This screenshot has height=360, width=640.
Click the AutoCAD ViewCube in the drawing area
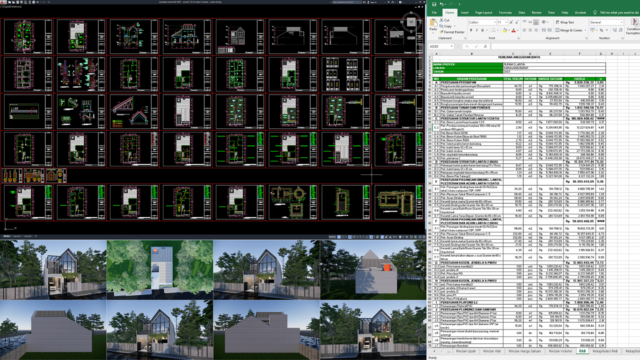[411, 22]
